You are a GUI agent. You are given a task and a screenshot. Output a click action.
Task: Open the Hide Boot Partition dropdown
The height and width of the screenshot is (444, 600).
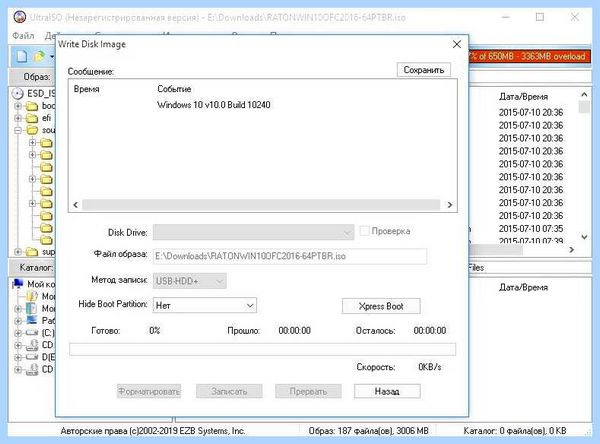pos(204,305)
